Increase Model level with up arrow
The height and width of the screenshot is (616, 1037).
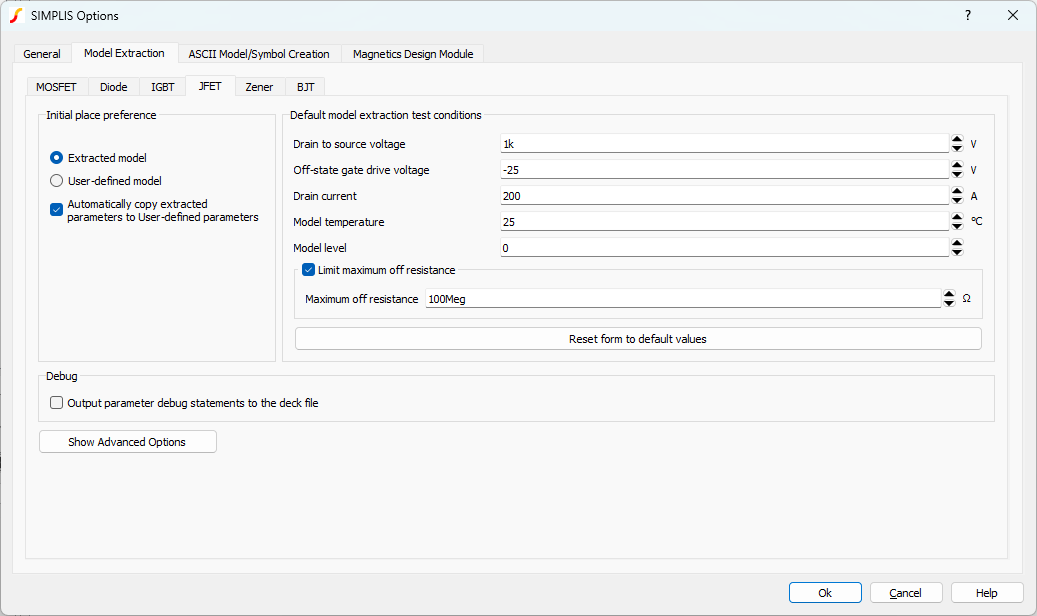[957, 243]
